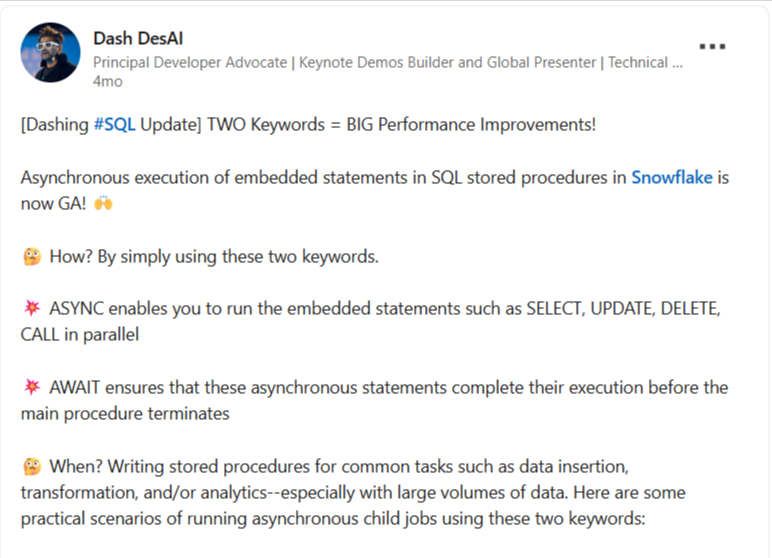
Task: Click the main procedure terminates line
Action: pyautogui.click(x=125, y=414)
